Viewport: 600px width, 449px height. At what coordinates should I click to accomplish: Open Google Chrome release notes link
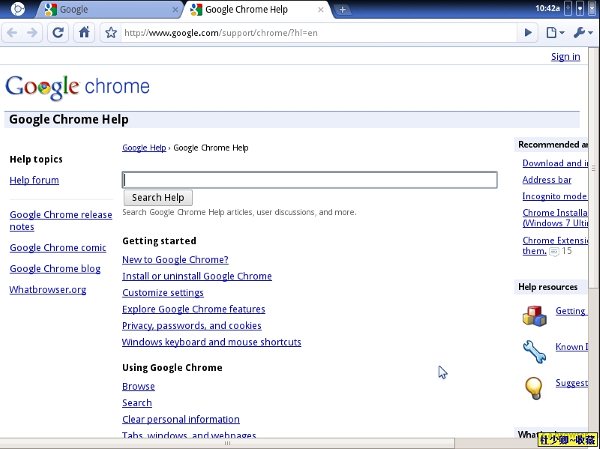coord(61,220)
